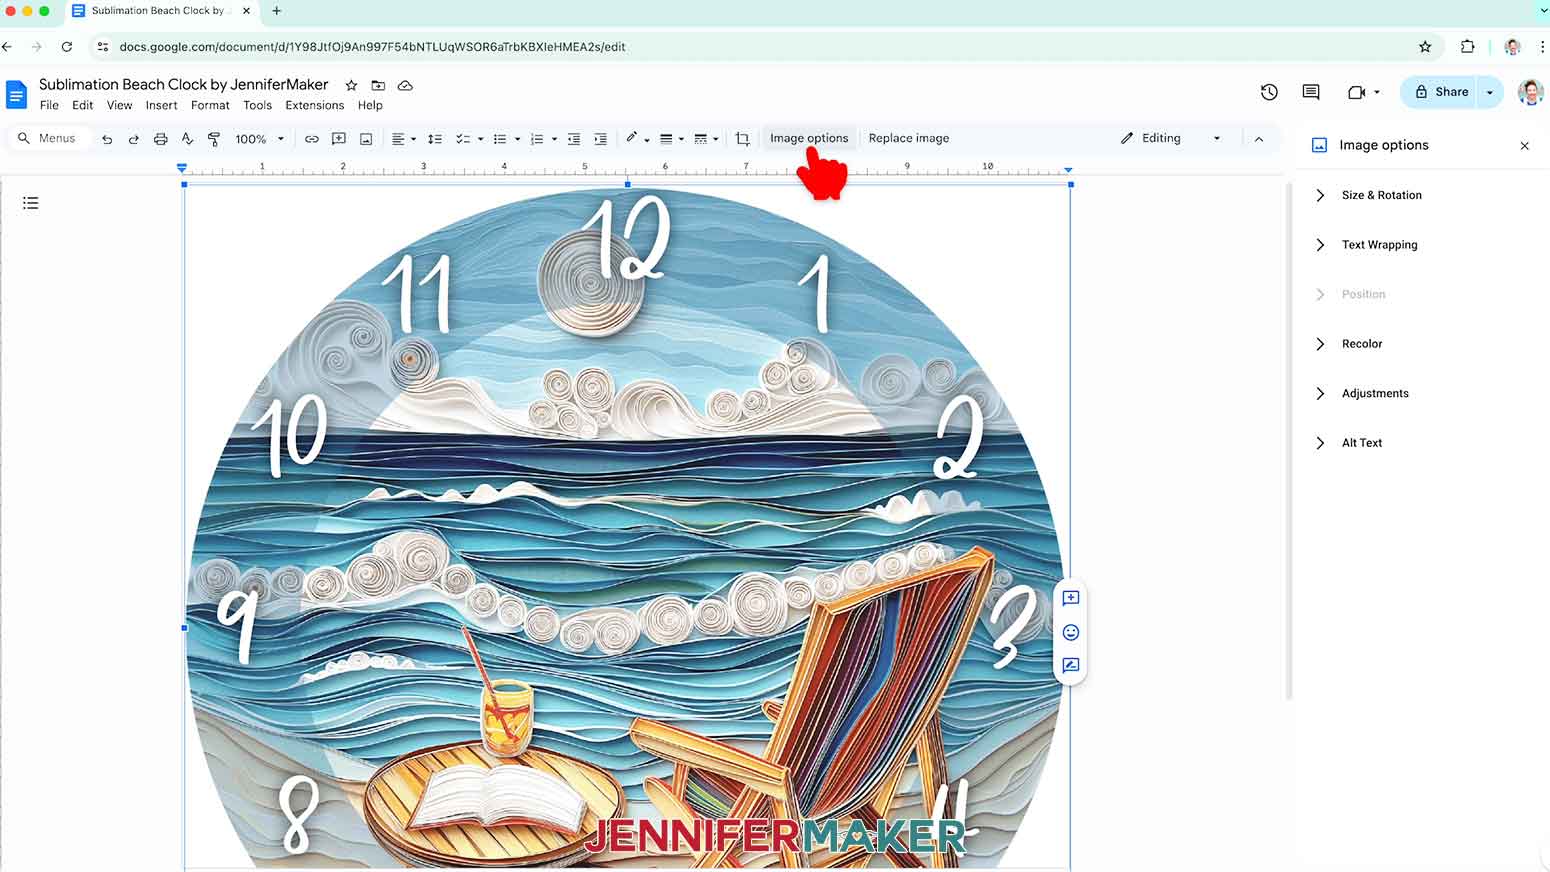
Task: Open the Tools menu
Action: (x=257, y=105)
